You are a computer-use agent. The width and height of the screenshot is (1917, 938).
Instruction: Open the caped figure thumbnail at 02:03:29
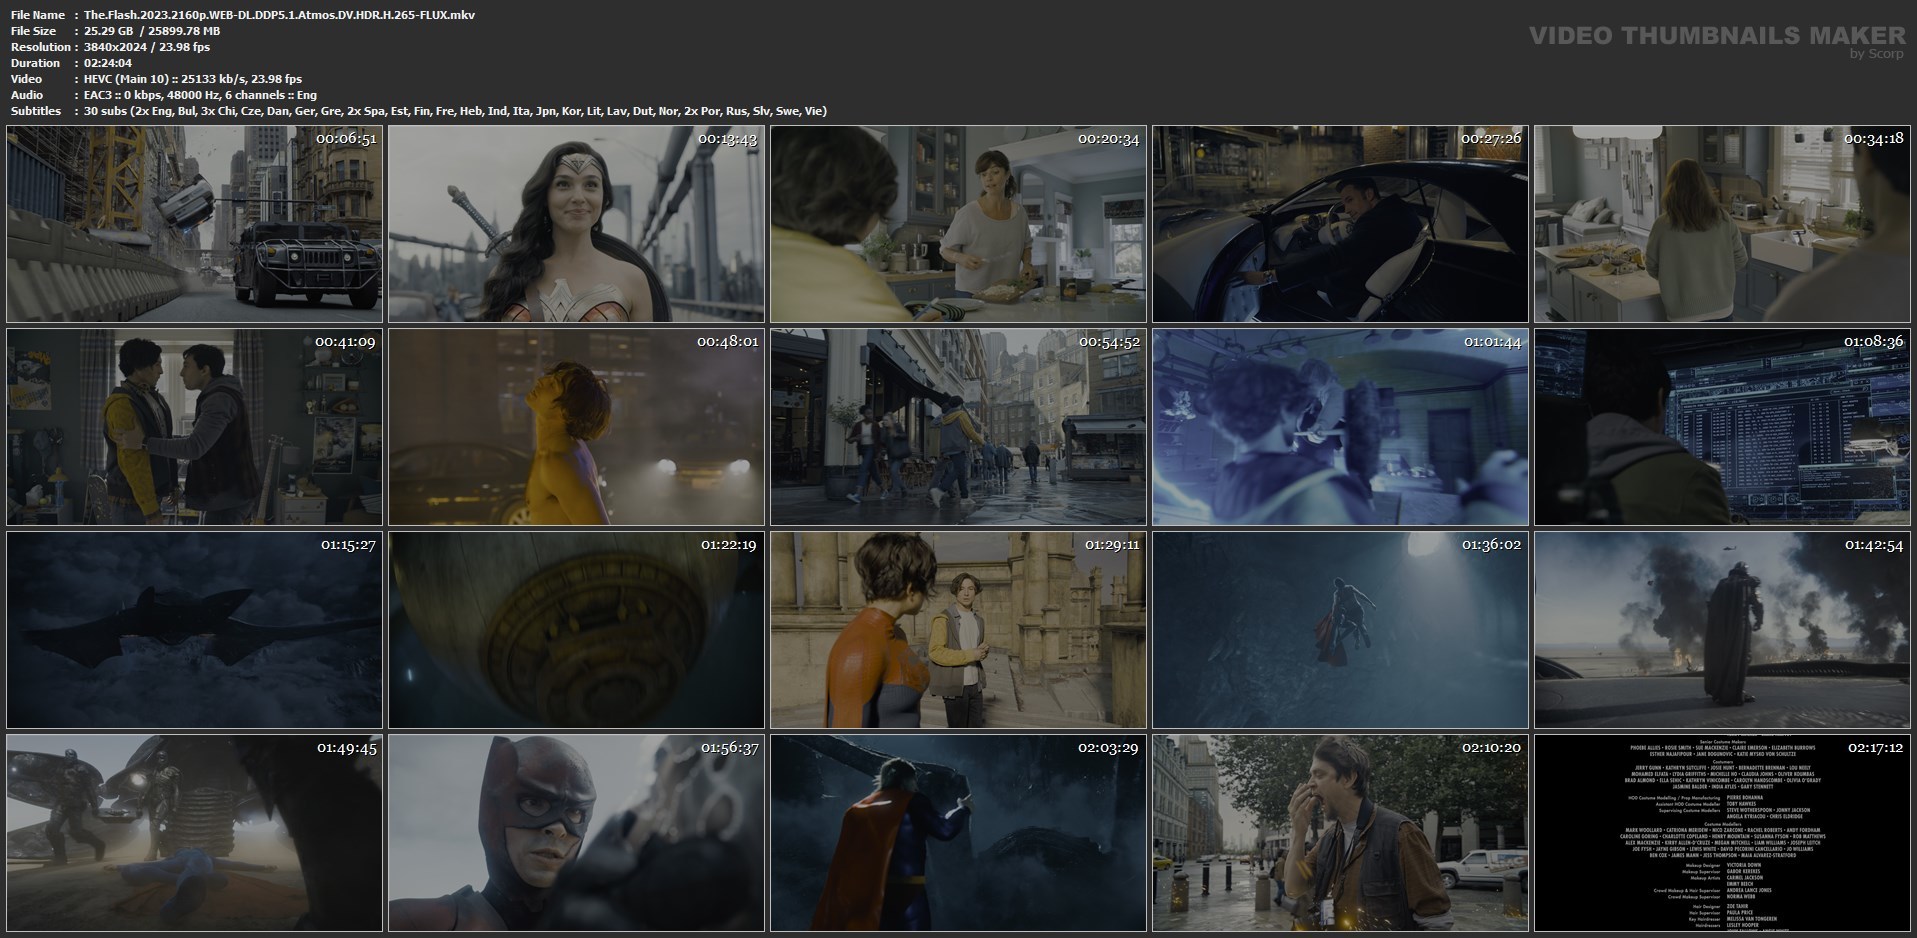coord(958,833)
